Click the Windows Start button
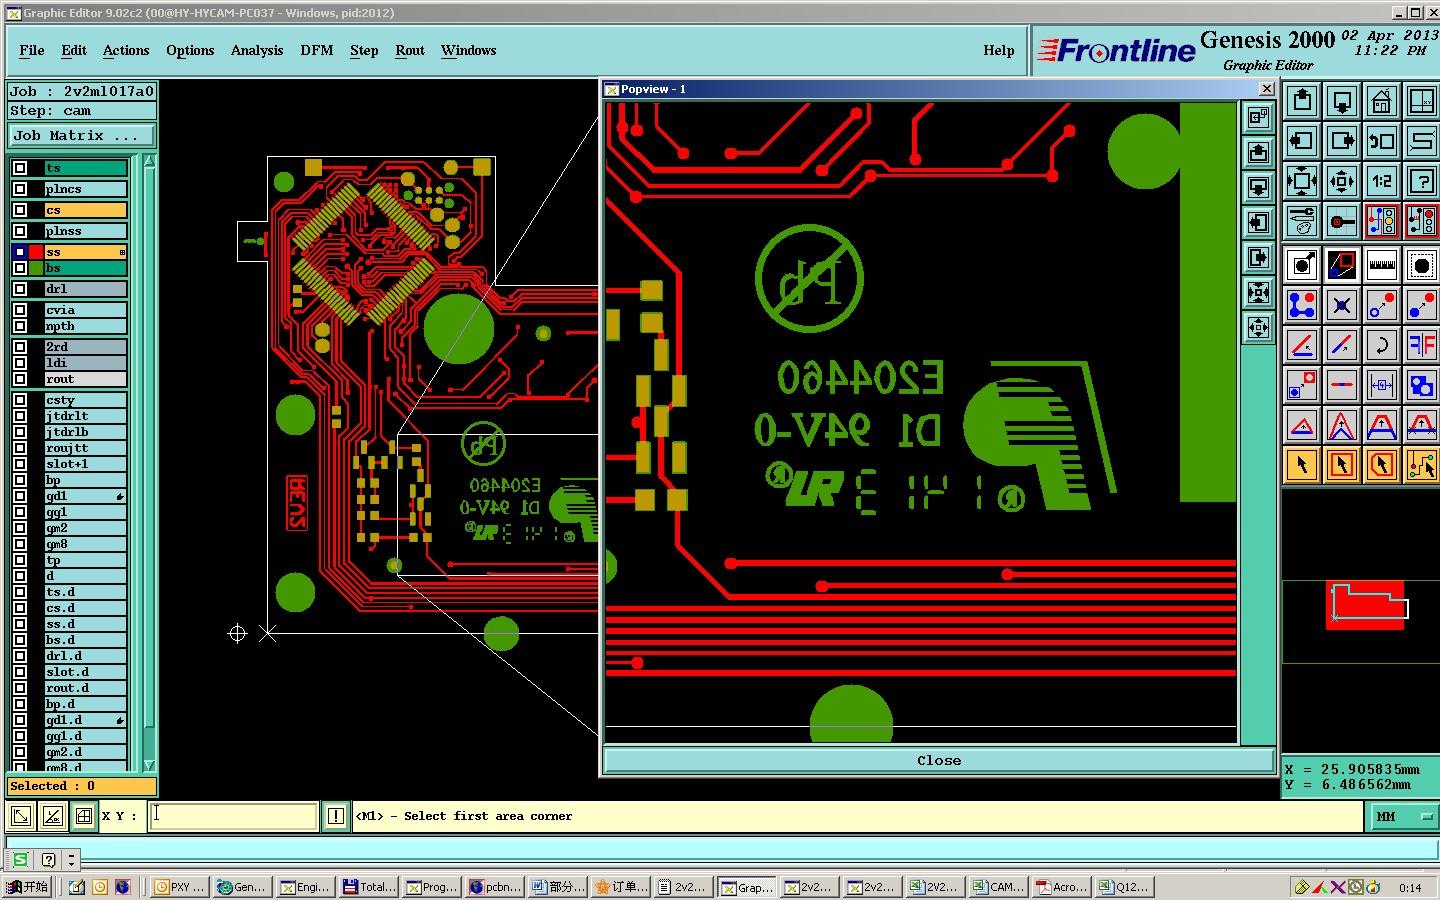This screenshot has width=1440, height=900. tap(27, 887)
